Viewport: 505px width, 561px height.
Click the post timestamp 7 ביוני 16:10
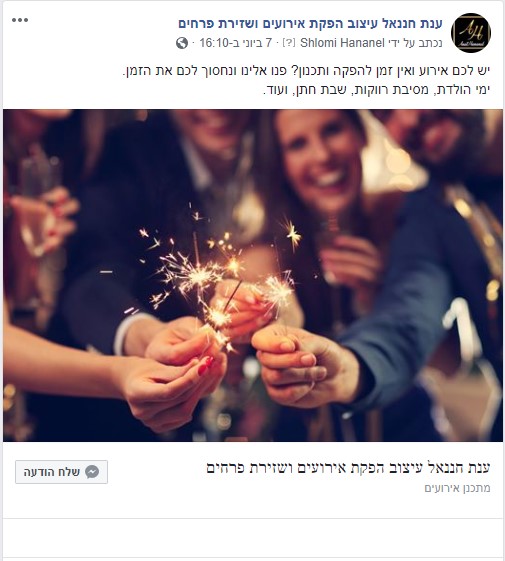coord(235,43)
